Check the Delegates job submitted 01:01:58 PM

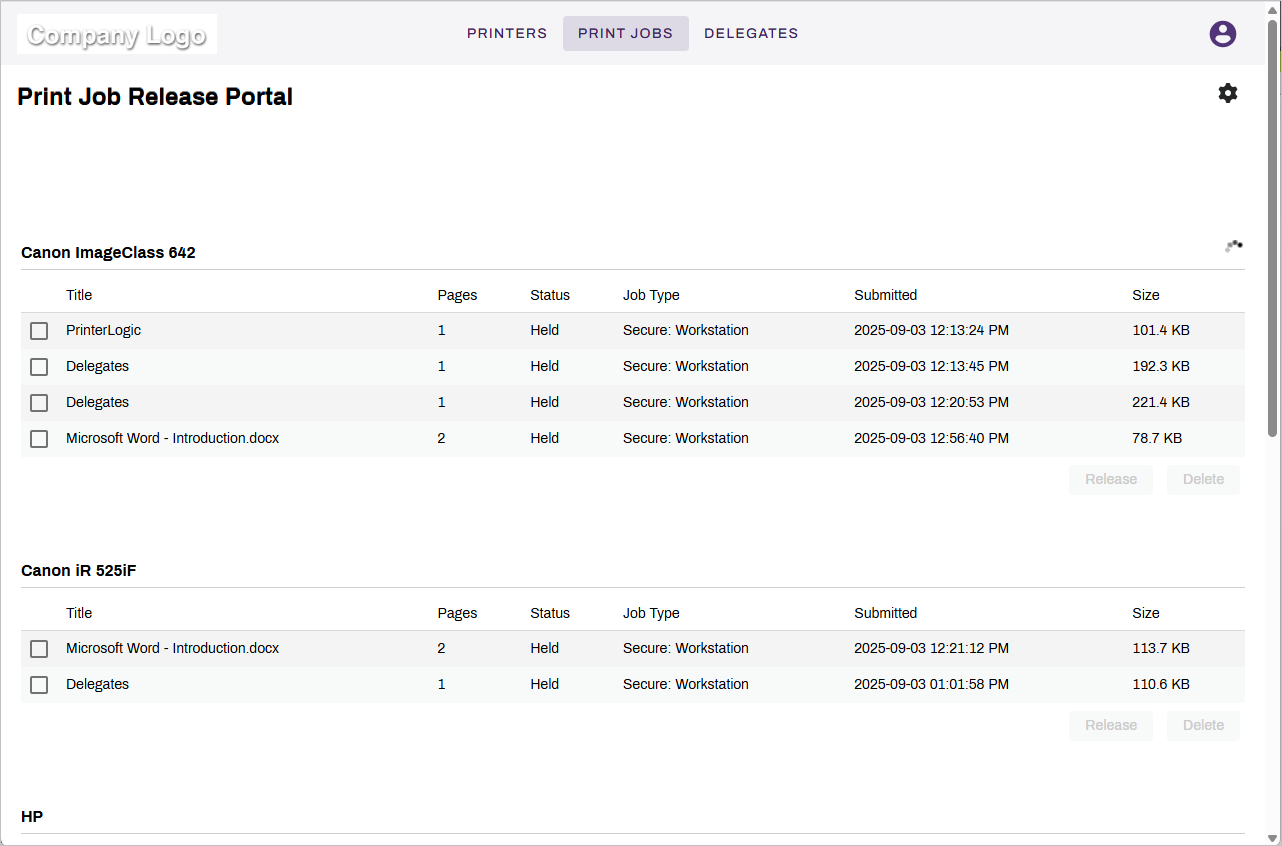click(x=39, y=685)
